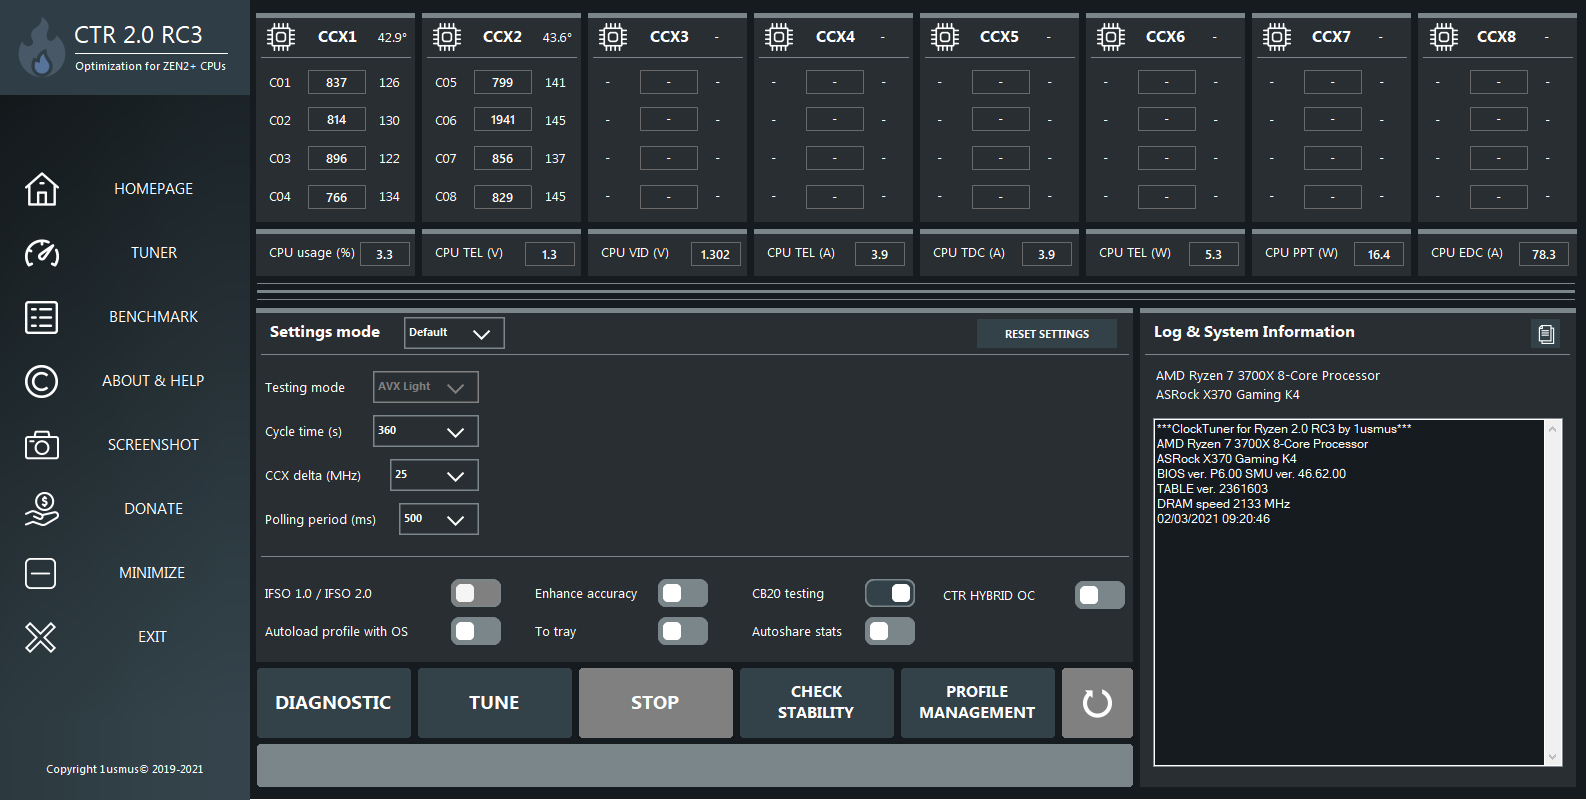
Task: Click C08 frequency field 829
Action: pyautogui.click(x=503, y=197)
